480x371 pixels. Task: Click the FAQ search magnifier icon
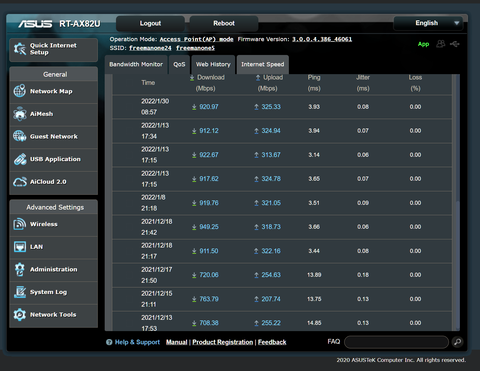point(458,342)
